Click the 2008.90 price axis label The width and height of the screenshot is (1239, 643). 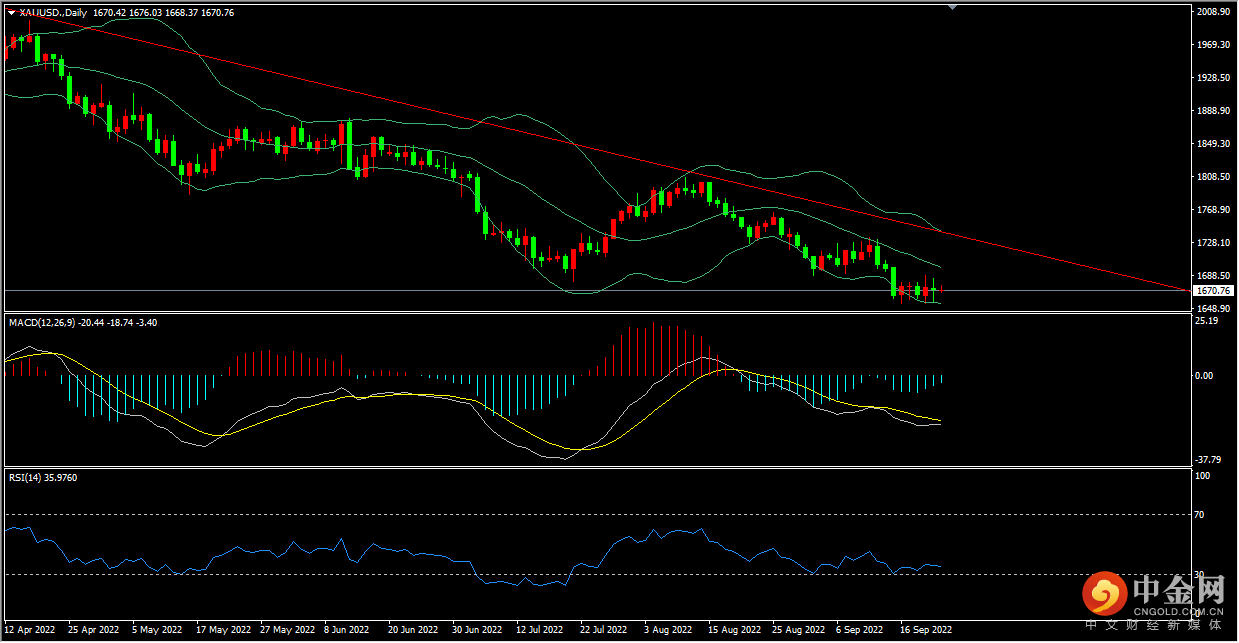(1212, 12)
